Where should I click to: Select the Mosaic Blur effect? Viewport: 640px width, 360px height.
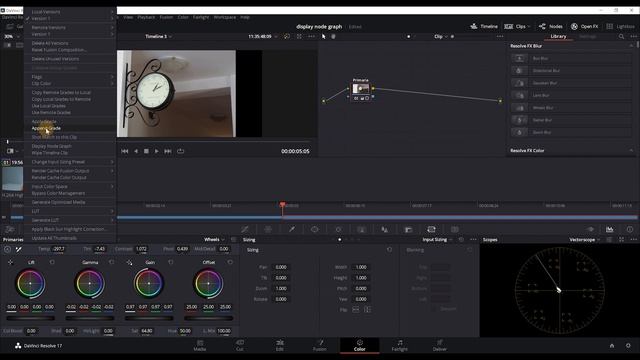[571, 108]
